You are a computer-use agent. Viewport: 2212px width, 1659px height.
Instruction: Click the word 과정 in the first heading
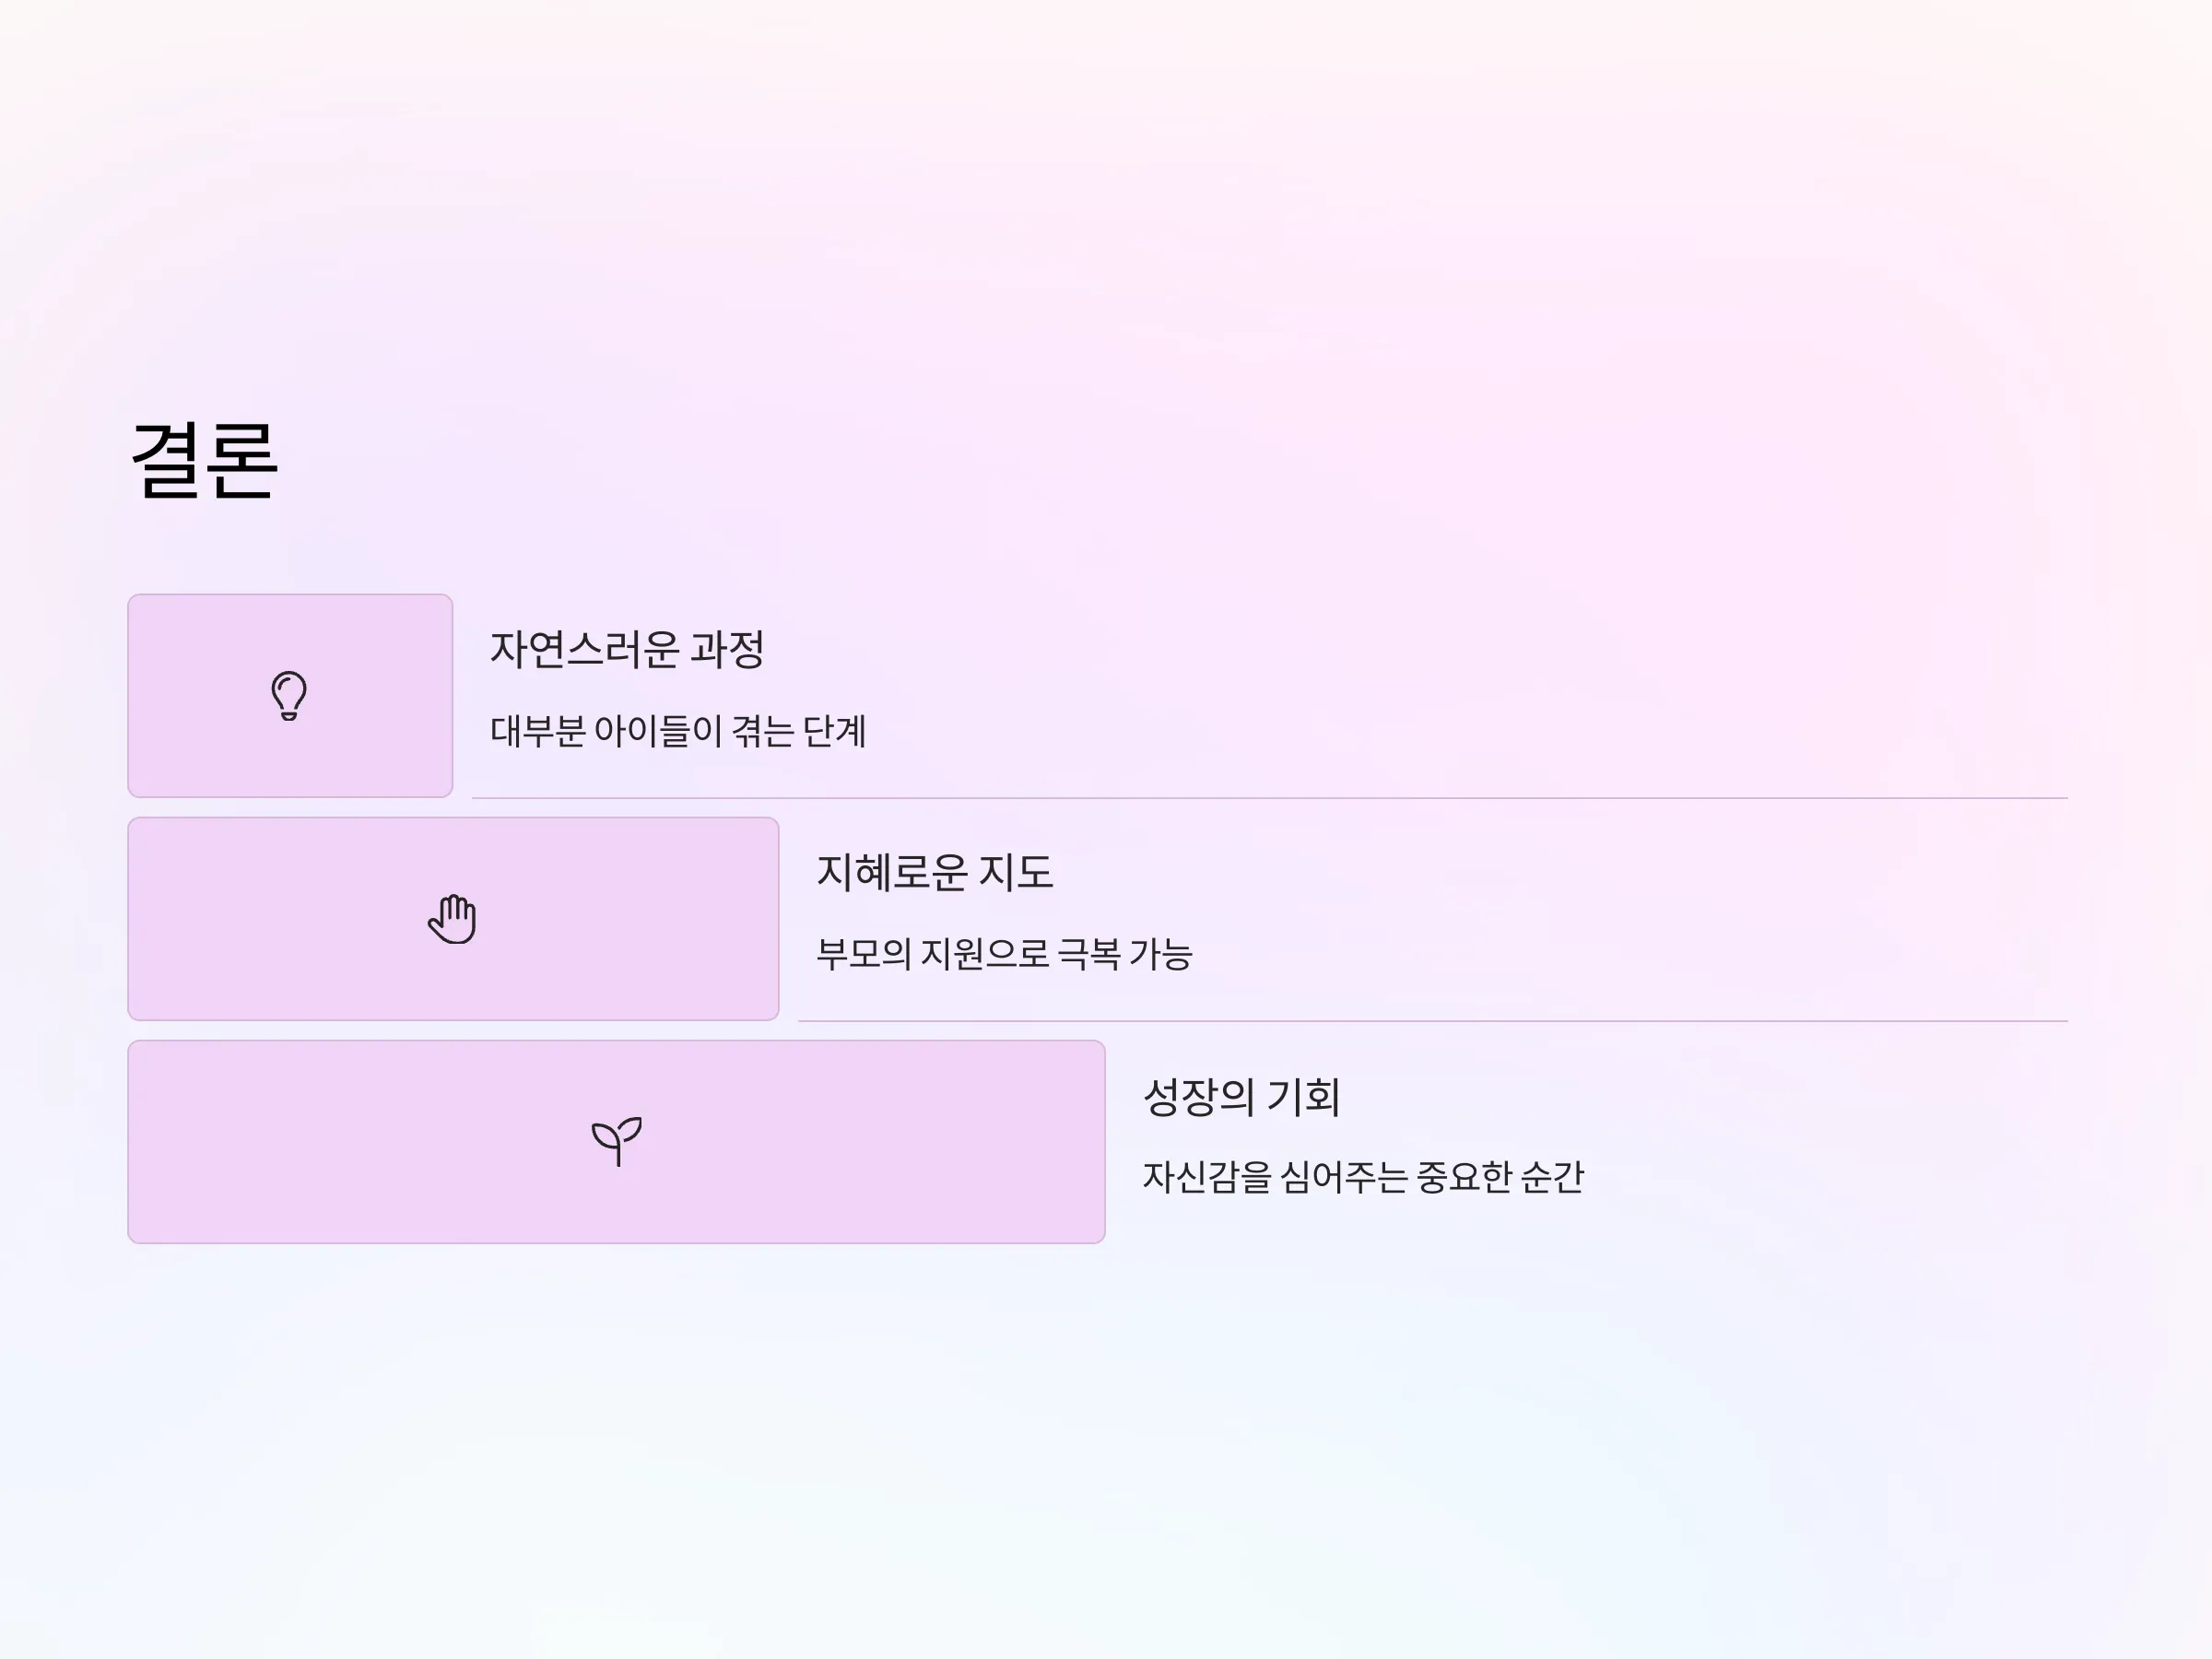[728, 649]
